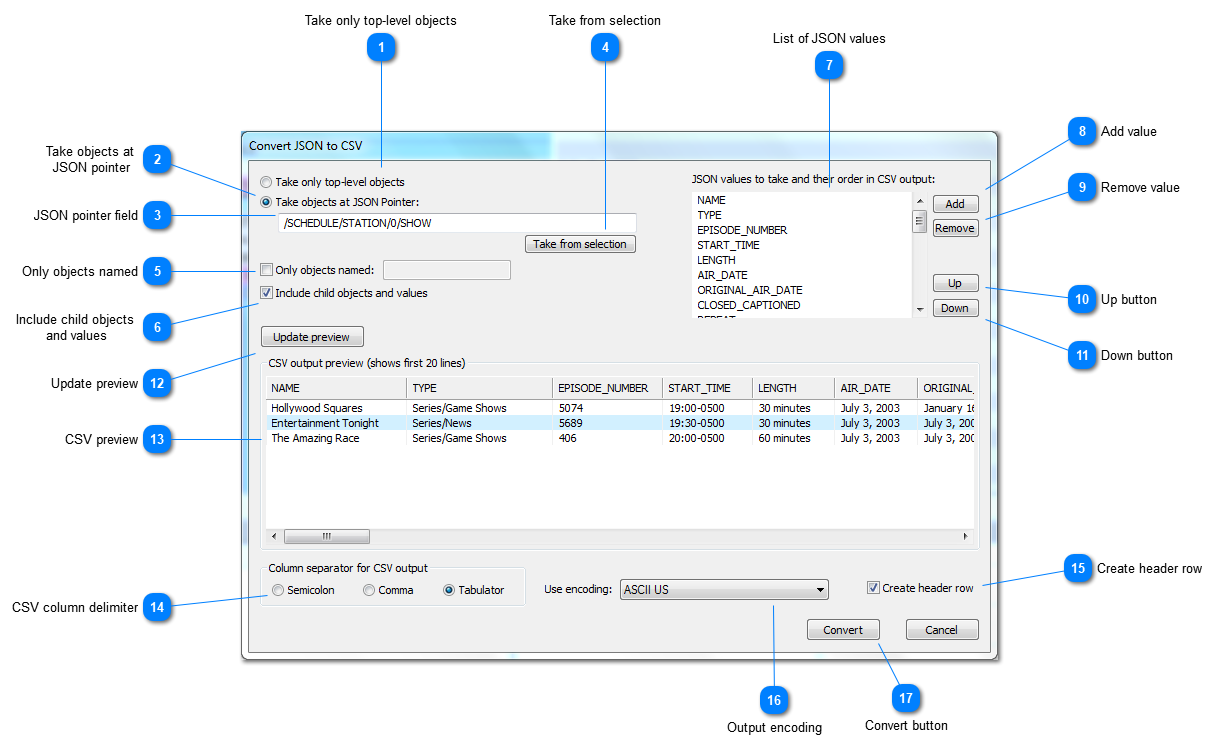Viewport: 1218px width, 751px height.
Task: Click the horizontal scrollbar below the CSV preview
Action: 326,536
